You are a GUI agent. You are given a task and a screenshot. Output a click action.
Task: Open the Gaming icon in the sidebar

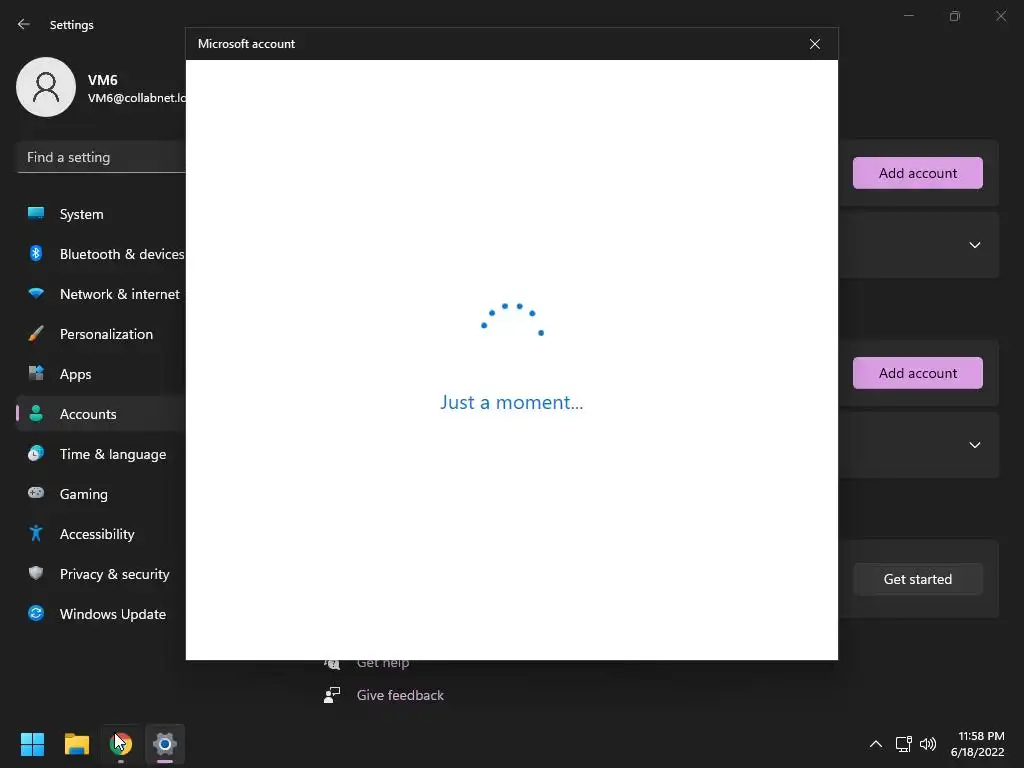click(36, 493)
